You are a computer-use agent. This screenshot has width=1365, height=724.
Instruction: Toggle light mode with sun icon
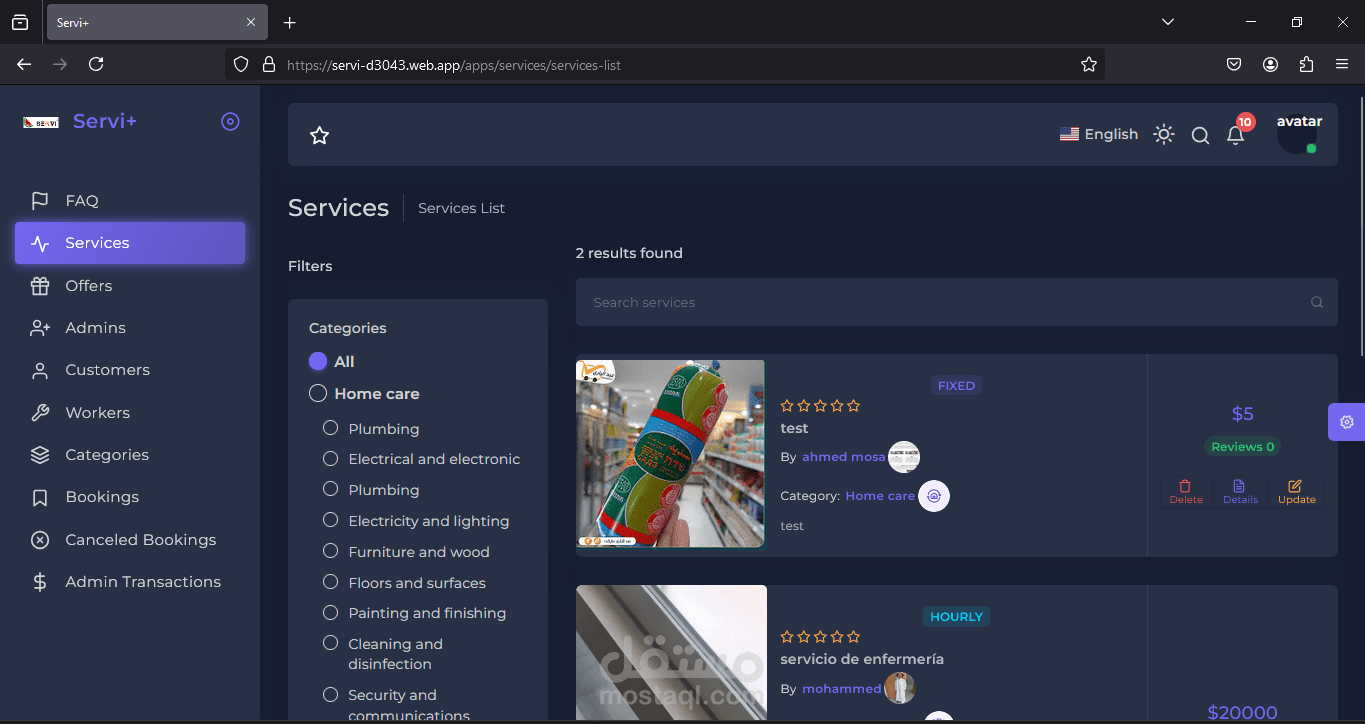tap(1163, 134)
